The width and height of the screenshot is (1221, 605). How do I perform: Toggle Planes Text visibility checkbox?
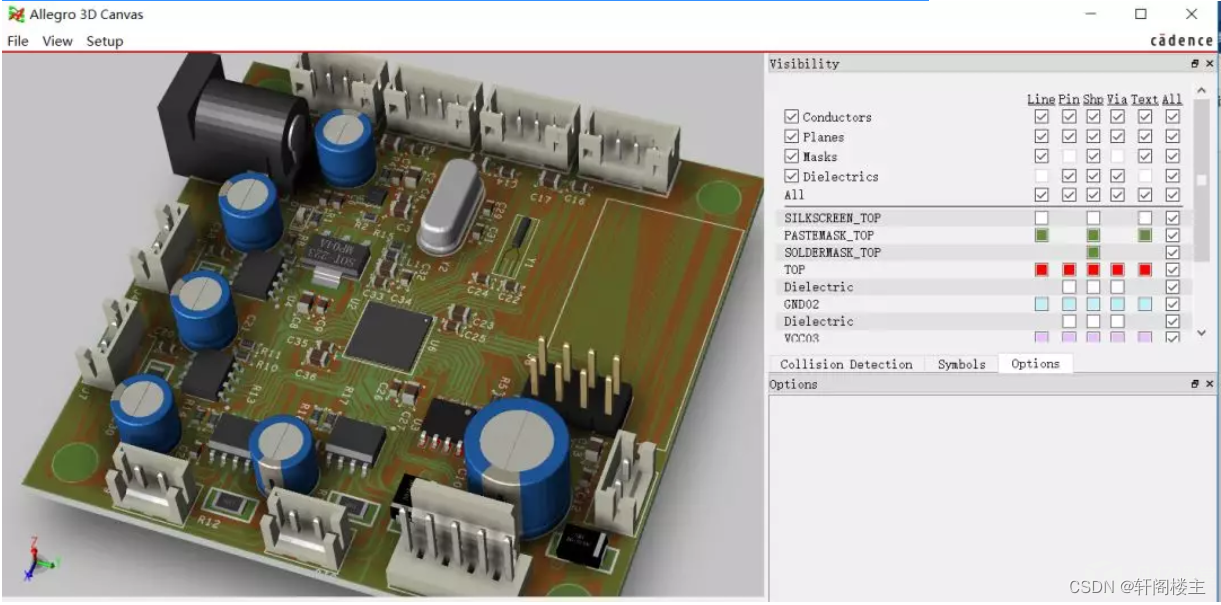click(x=1145, y=137)
